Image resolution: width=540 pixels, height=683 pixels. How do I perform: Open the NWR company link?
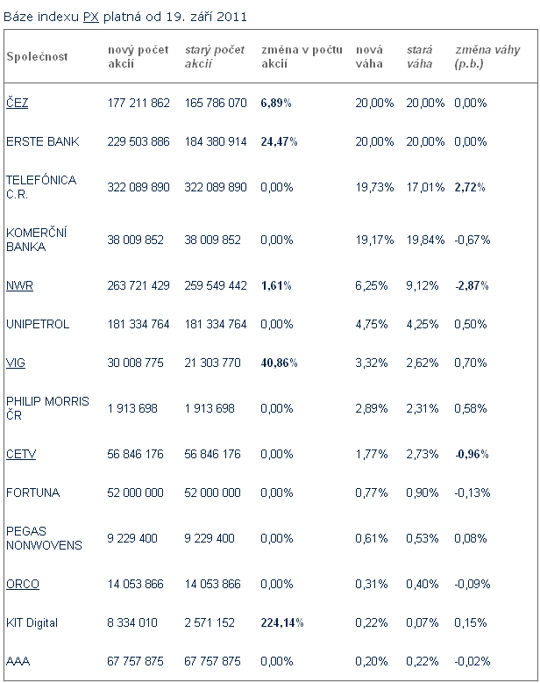tap(20, 286)
